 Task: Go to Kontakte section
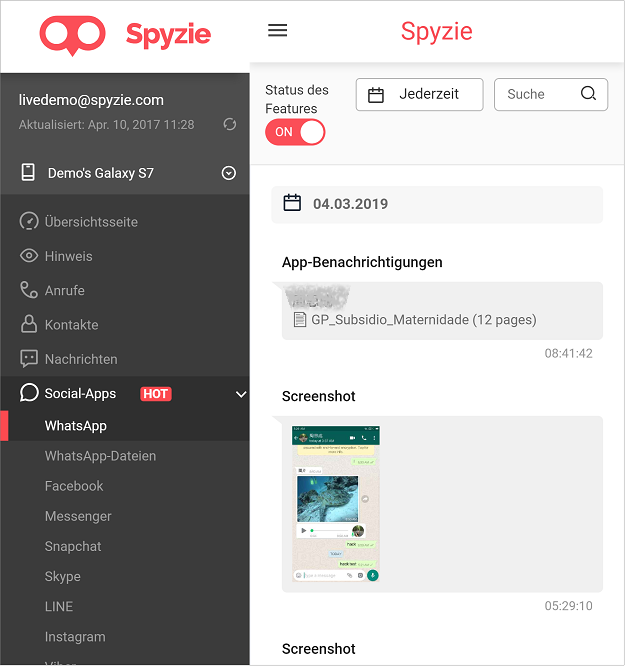[71, 325]
